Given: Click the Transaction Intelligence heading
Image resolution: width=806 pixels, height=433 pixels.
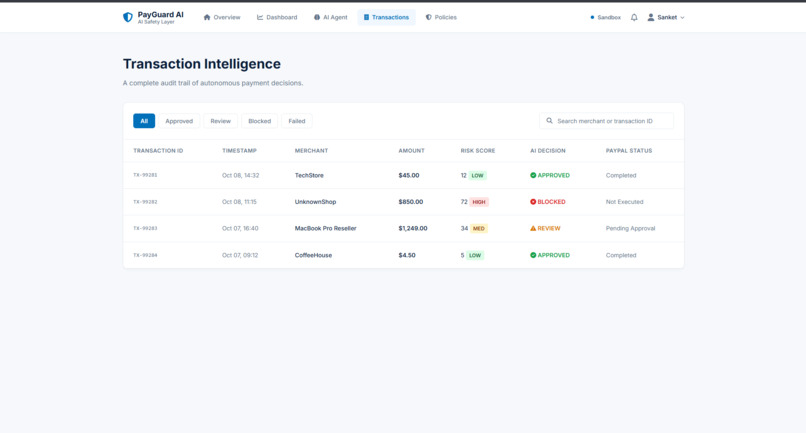Looking at the screenshot, I should [202, 64].
